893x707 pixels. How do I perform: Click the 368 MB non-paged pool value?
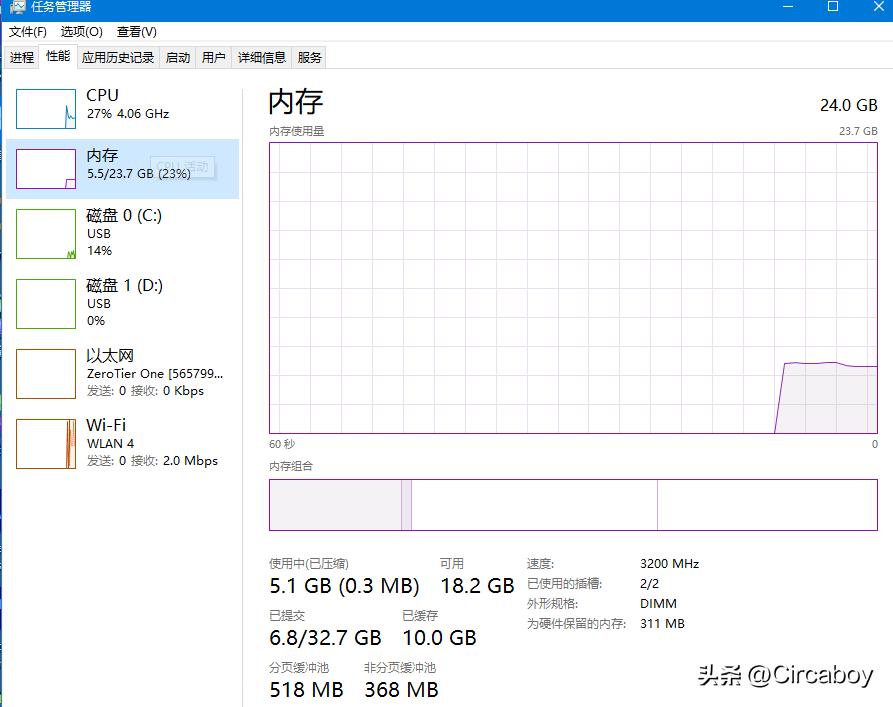pyautogui.click(x=402, y=689)
